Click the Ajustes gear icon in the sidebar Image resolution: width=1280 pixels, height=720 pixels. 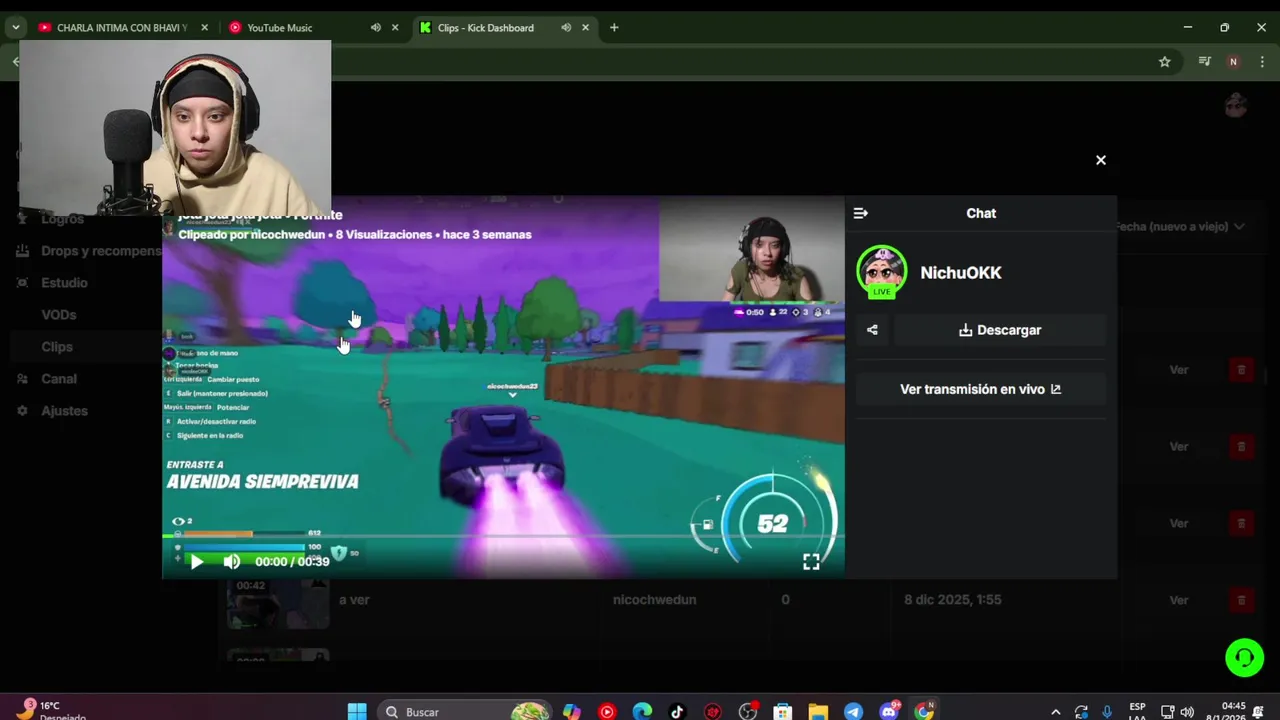[22, 411]
